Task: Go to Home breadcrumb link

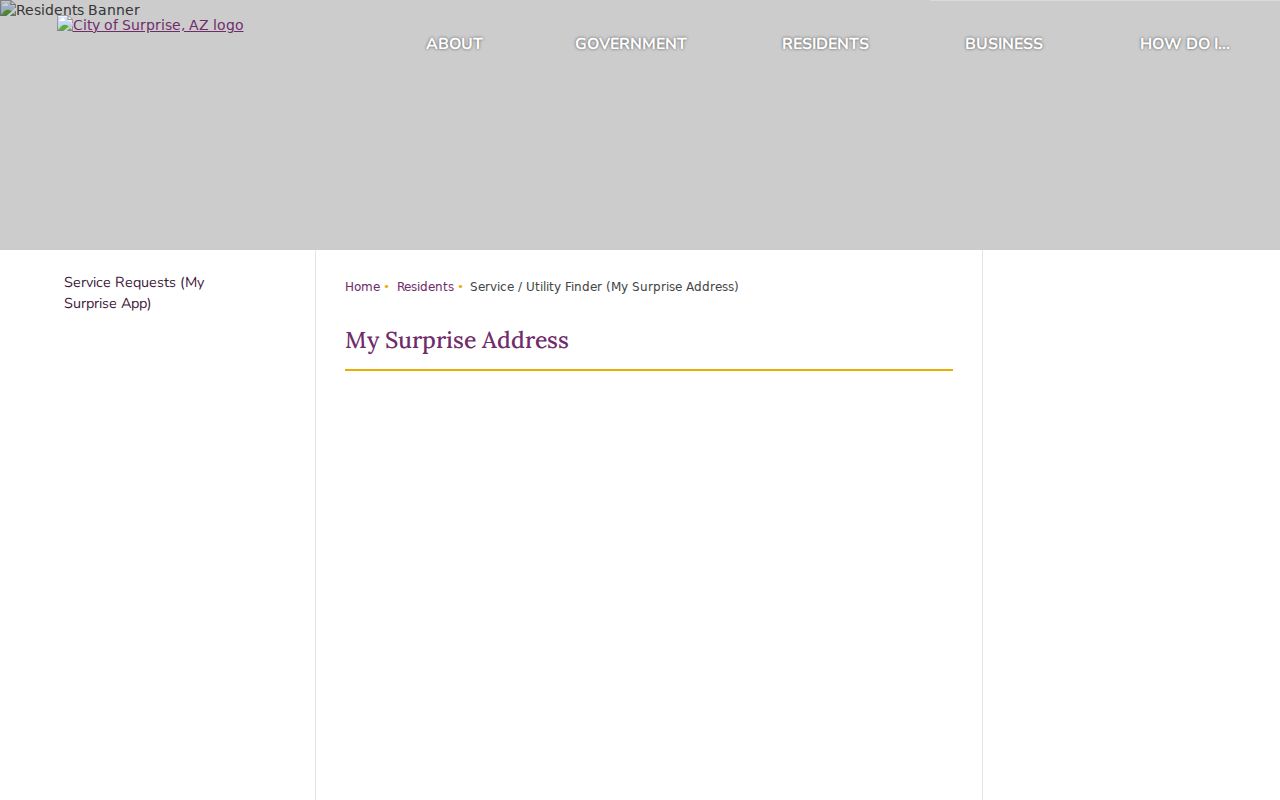Action: click(x=362, y=287)
